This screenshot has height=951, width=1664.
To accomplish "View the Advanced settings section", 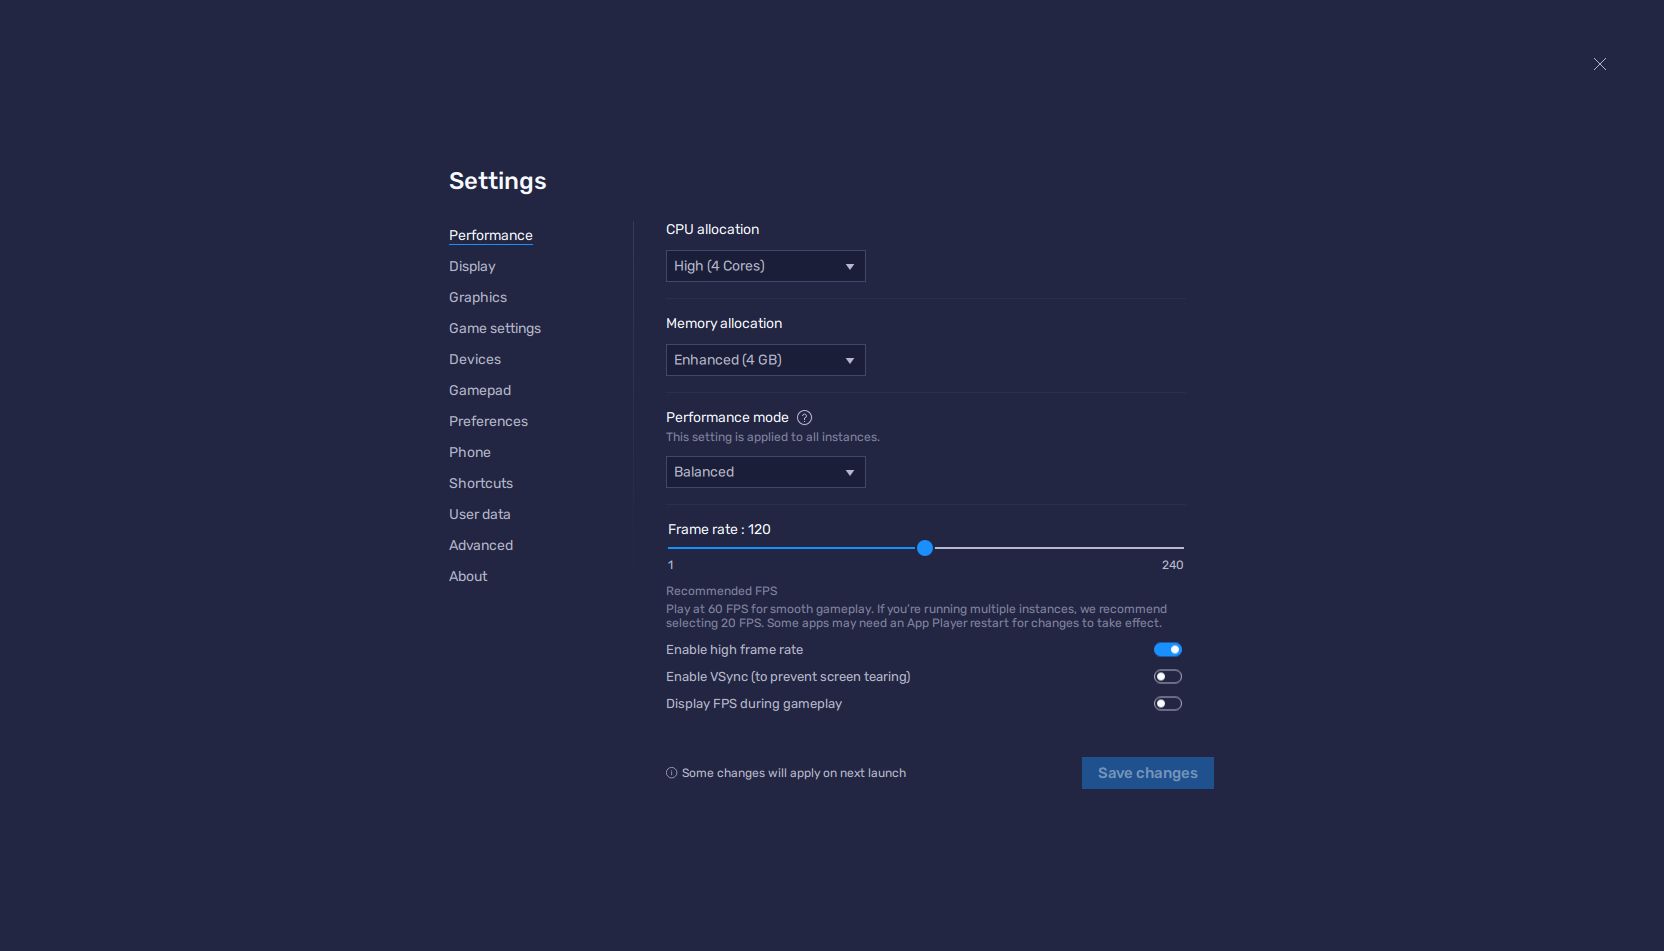I will coord(480,545).
